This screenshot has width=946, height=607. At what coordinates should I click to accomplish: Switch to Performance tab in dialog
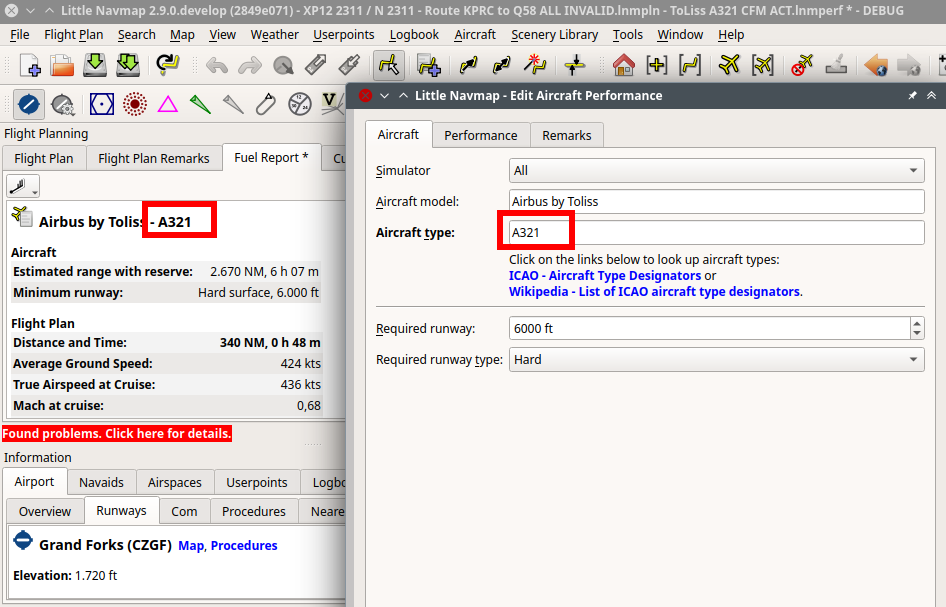[481, 135]
